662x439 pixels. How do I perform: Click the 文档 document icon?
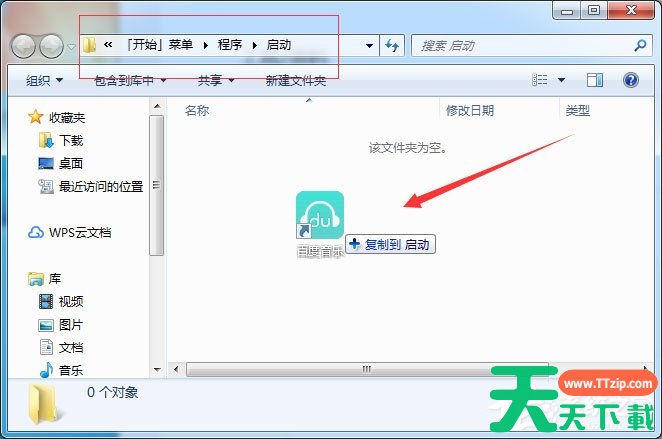coord(46,347)
